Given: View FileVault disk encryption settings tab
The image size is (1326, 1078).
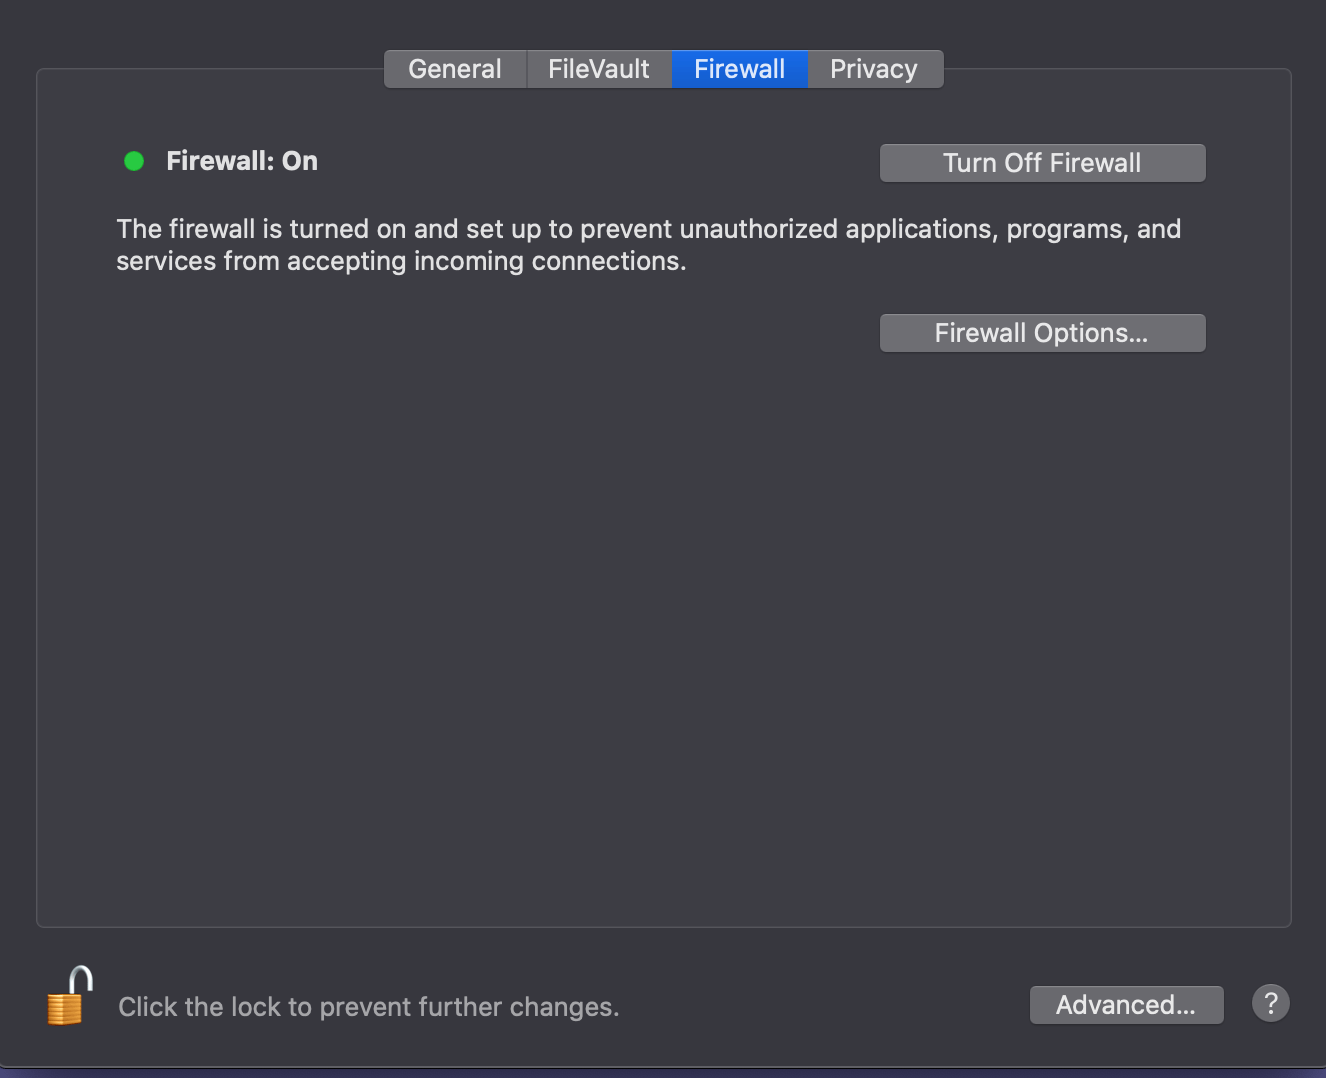Looking at the screenshot, I should [x=599, y=69].
